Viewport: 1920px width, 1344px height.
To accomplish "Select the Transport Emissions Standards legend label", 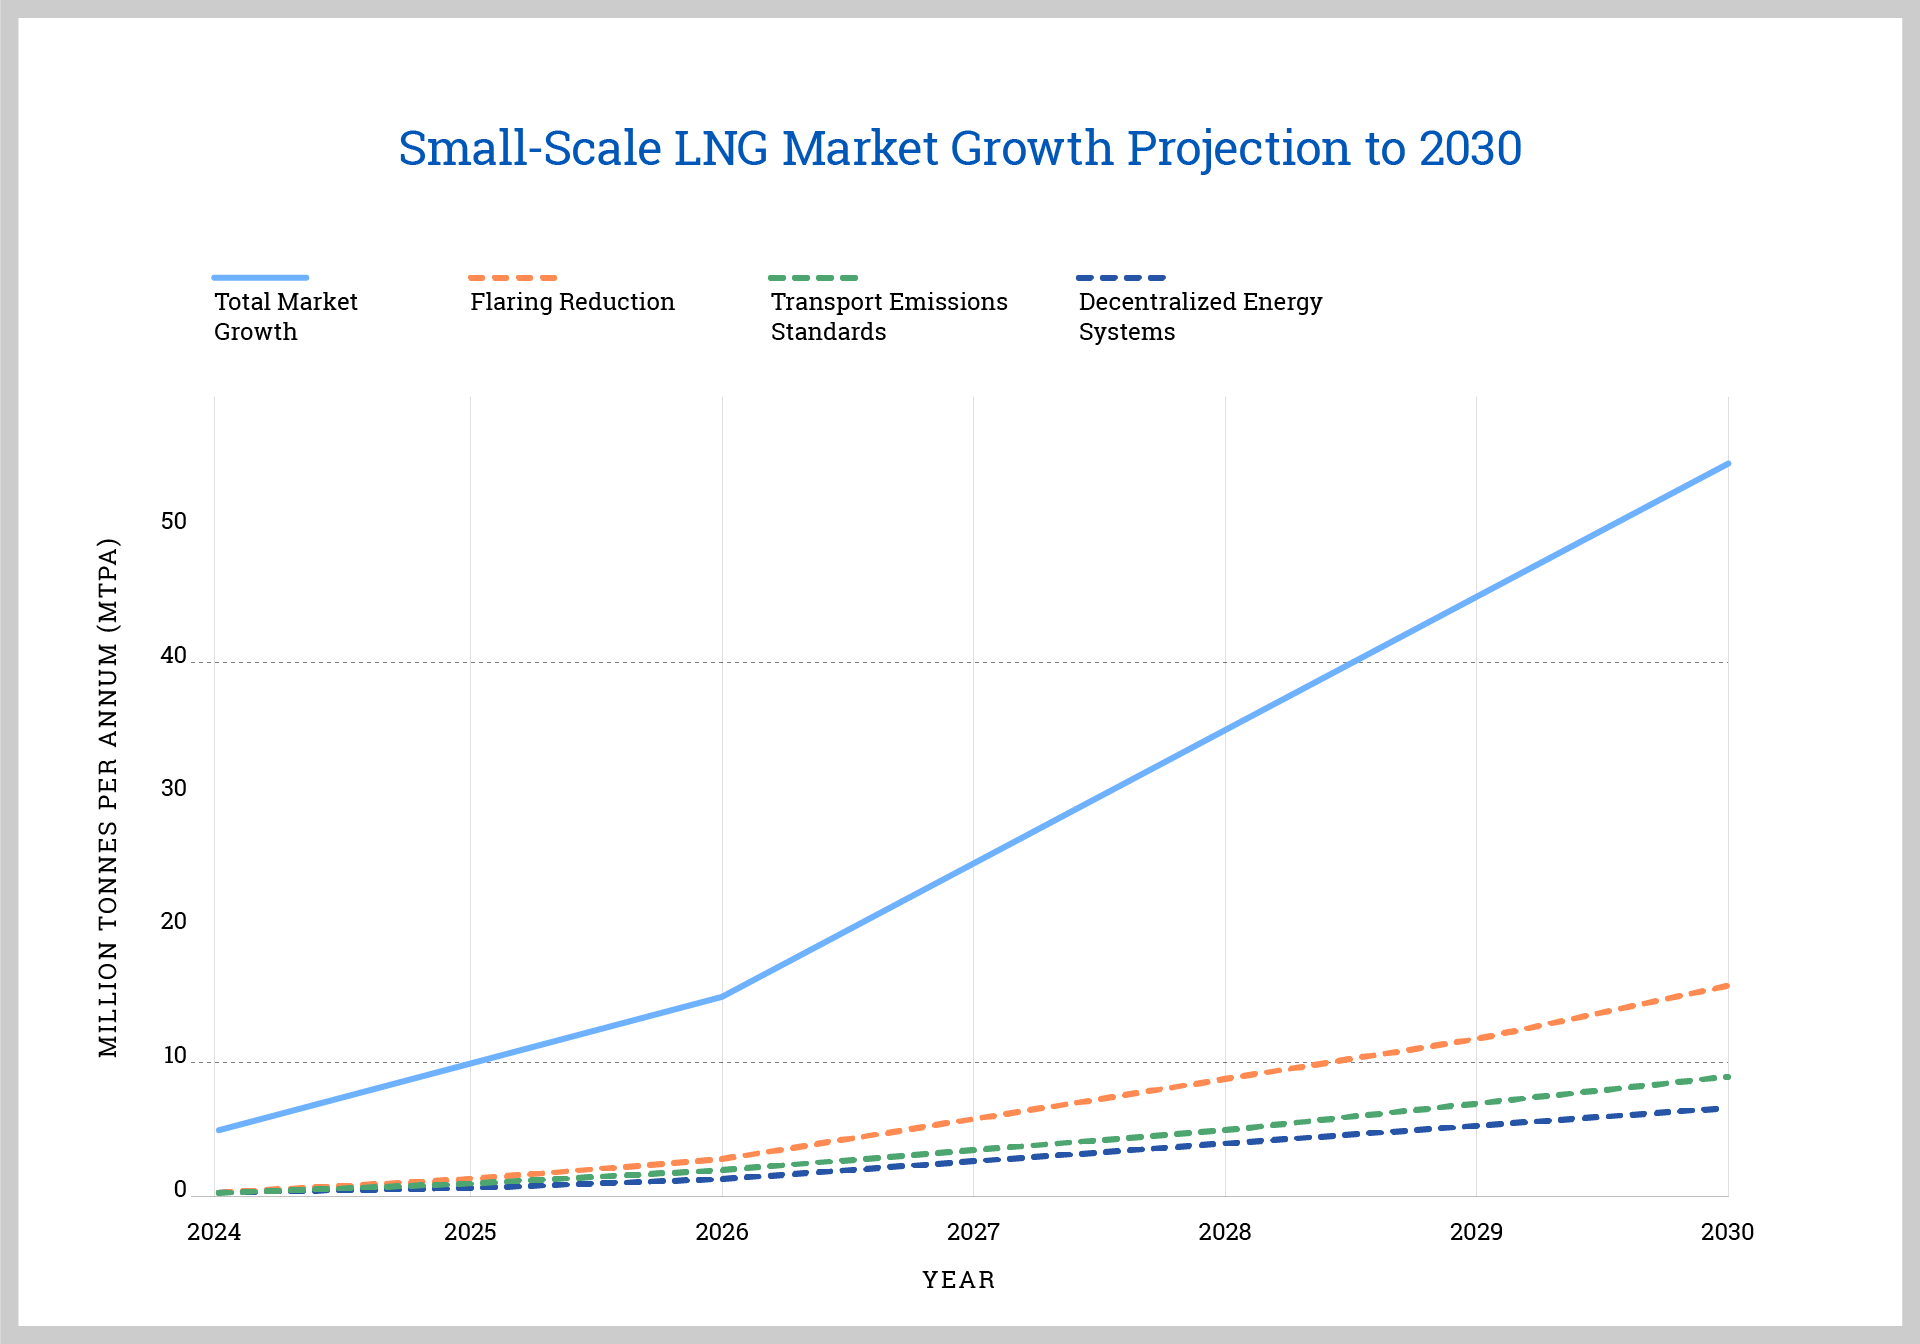I will [888, 316].
